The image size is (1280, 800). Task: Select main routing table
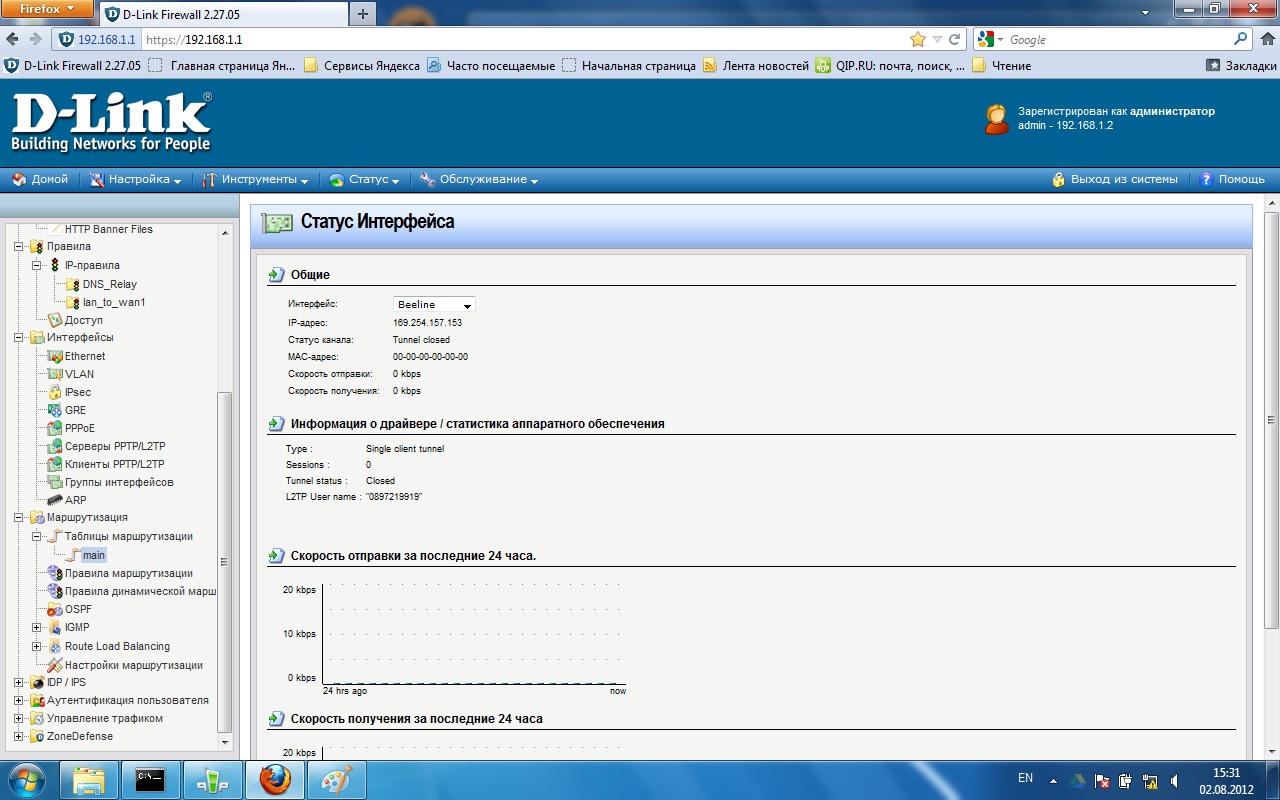(94, 555)
